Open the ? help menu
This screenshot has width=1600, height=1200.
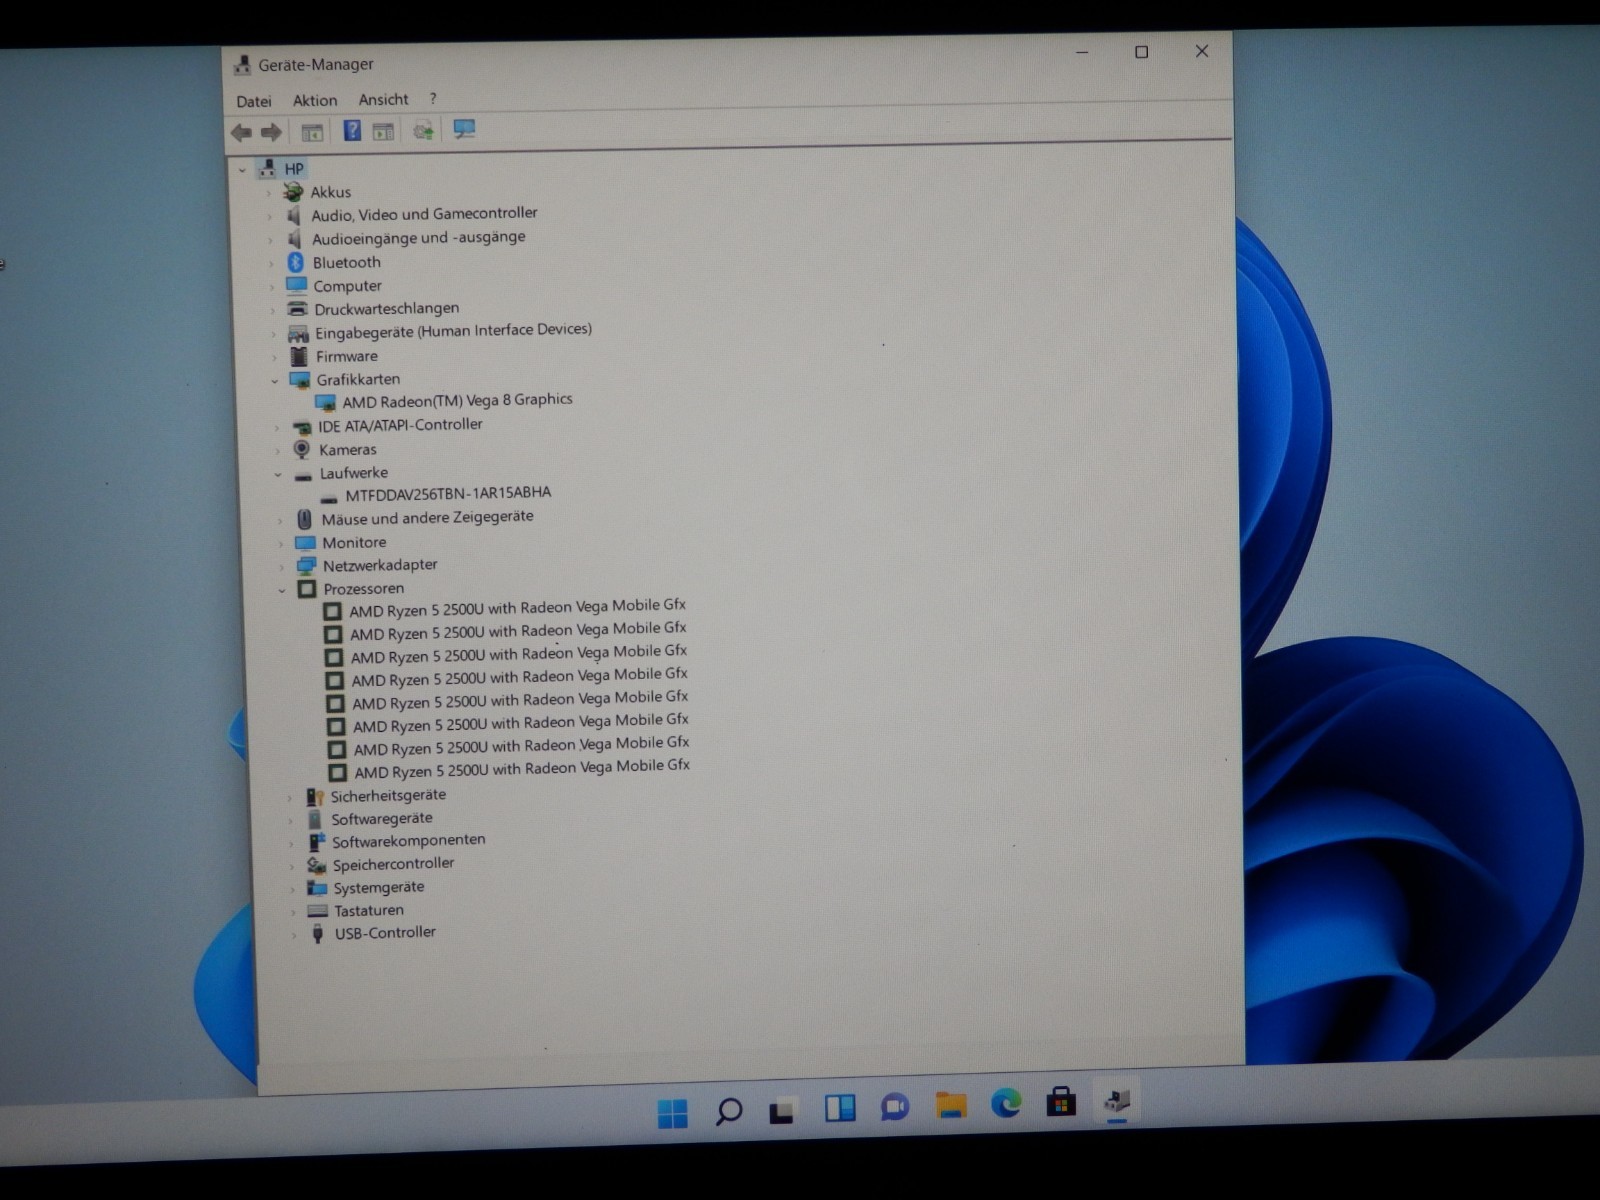point(433,98)
